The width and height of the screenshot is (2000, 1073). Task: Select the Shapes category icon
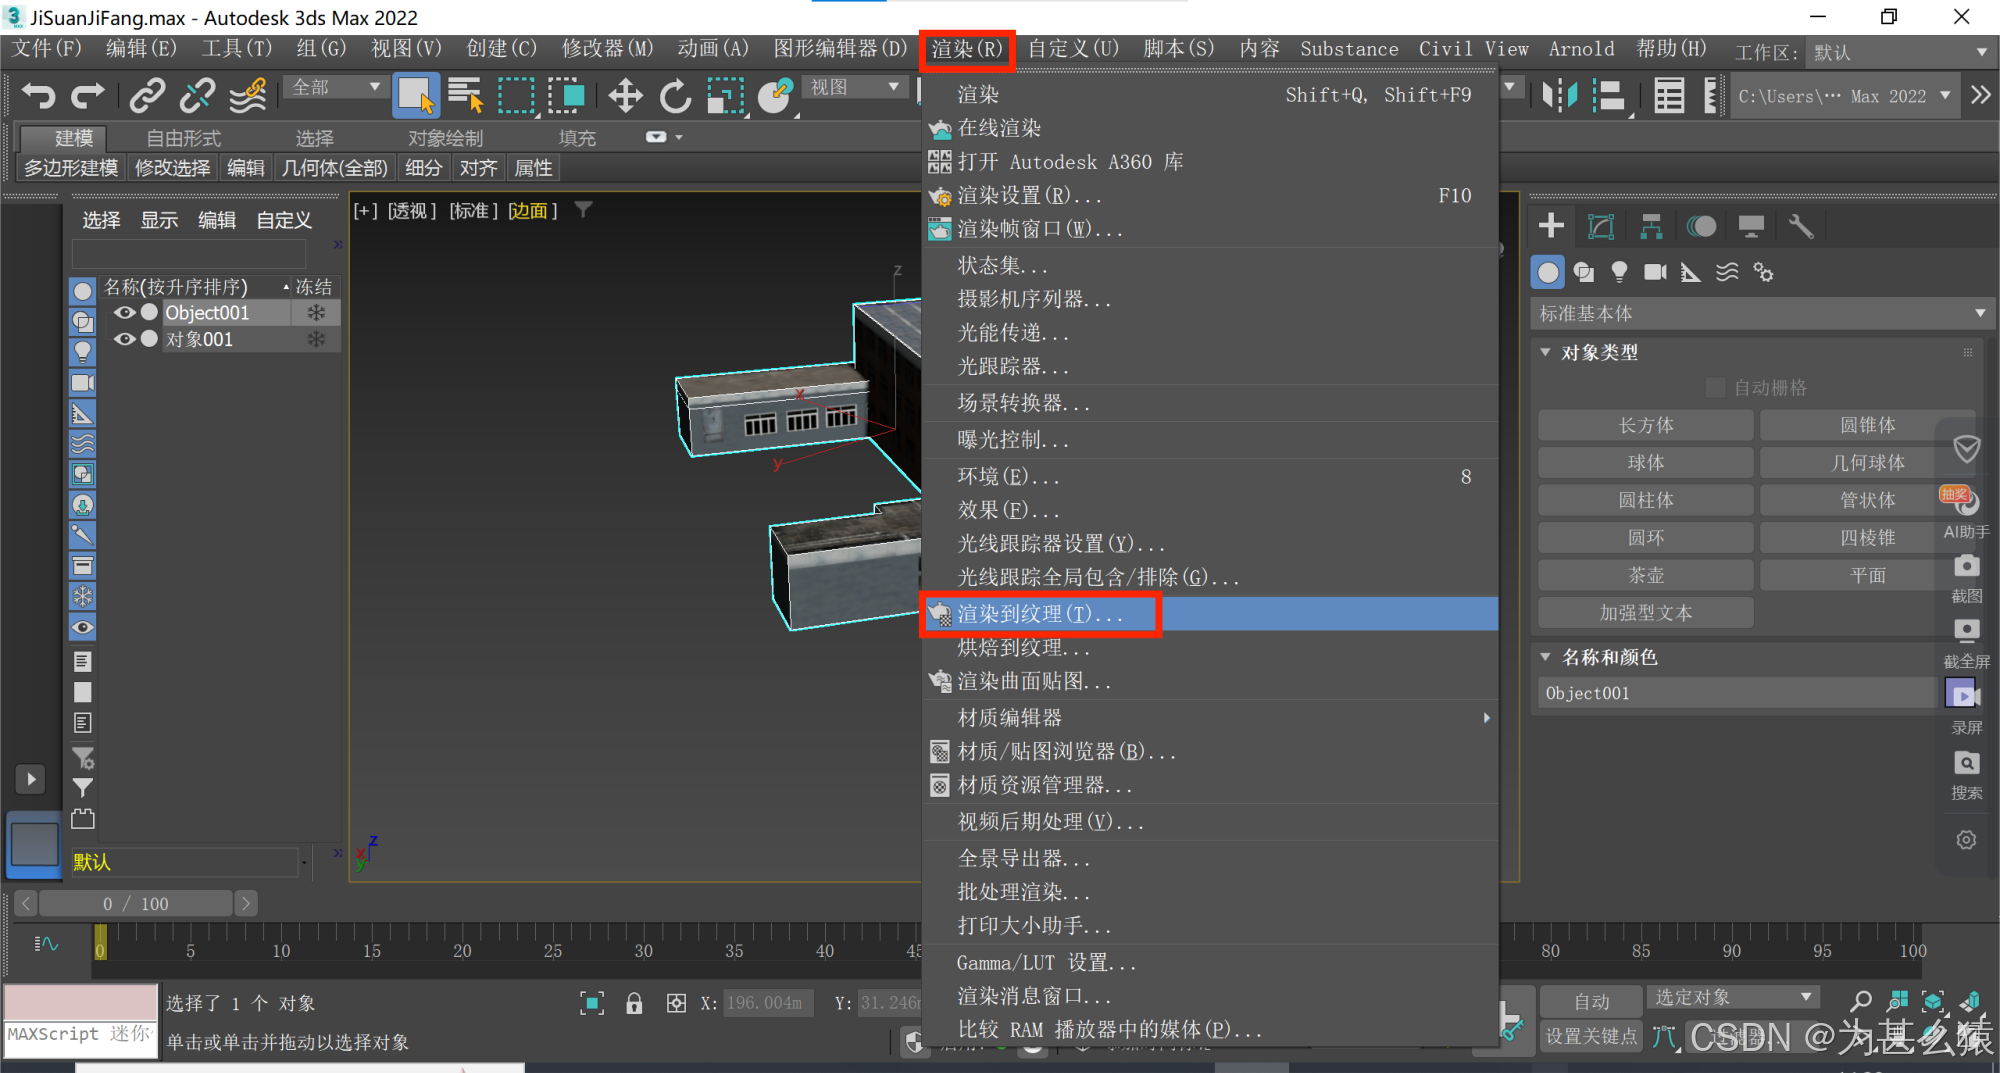(x=1584, y=272)
